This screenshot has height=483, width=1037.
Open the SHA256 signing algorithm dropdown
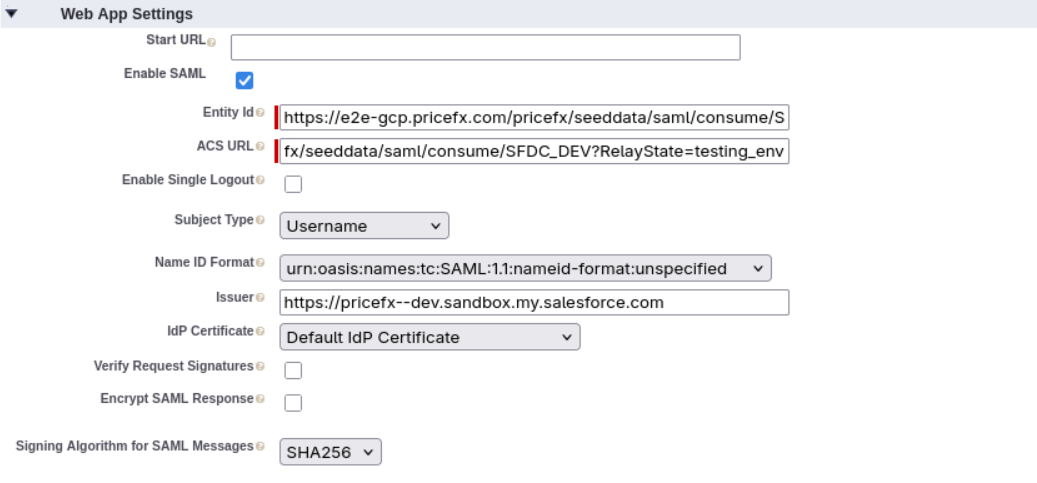[330, 453]
